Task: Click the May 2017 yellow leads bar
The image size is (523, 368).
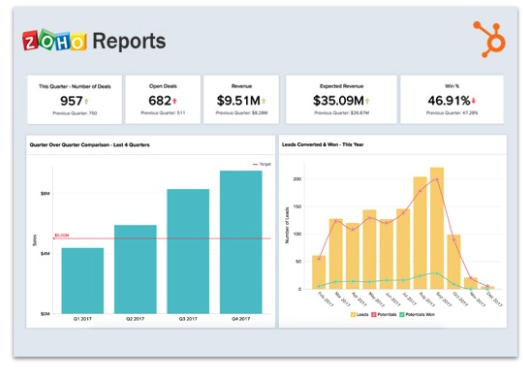Action: [x=369, y=249]
